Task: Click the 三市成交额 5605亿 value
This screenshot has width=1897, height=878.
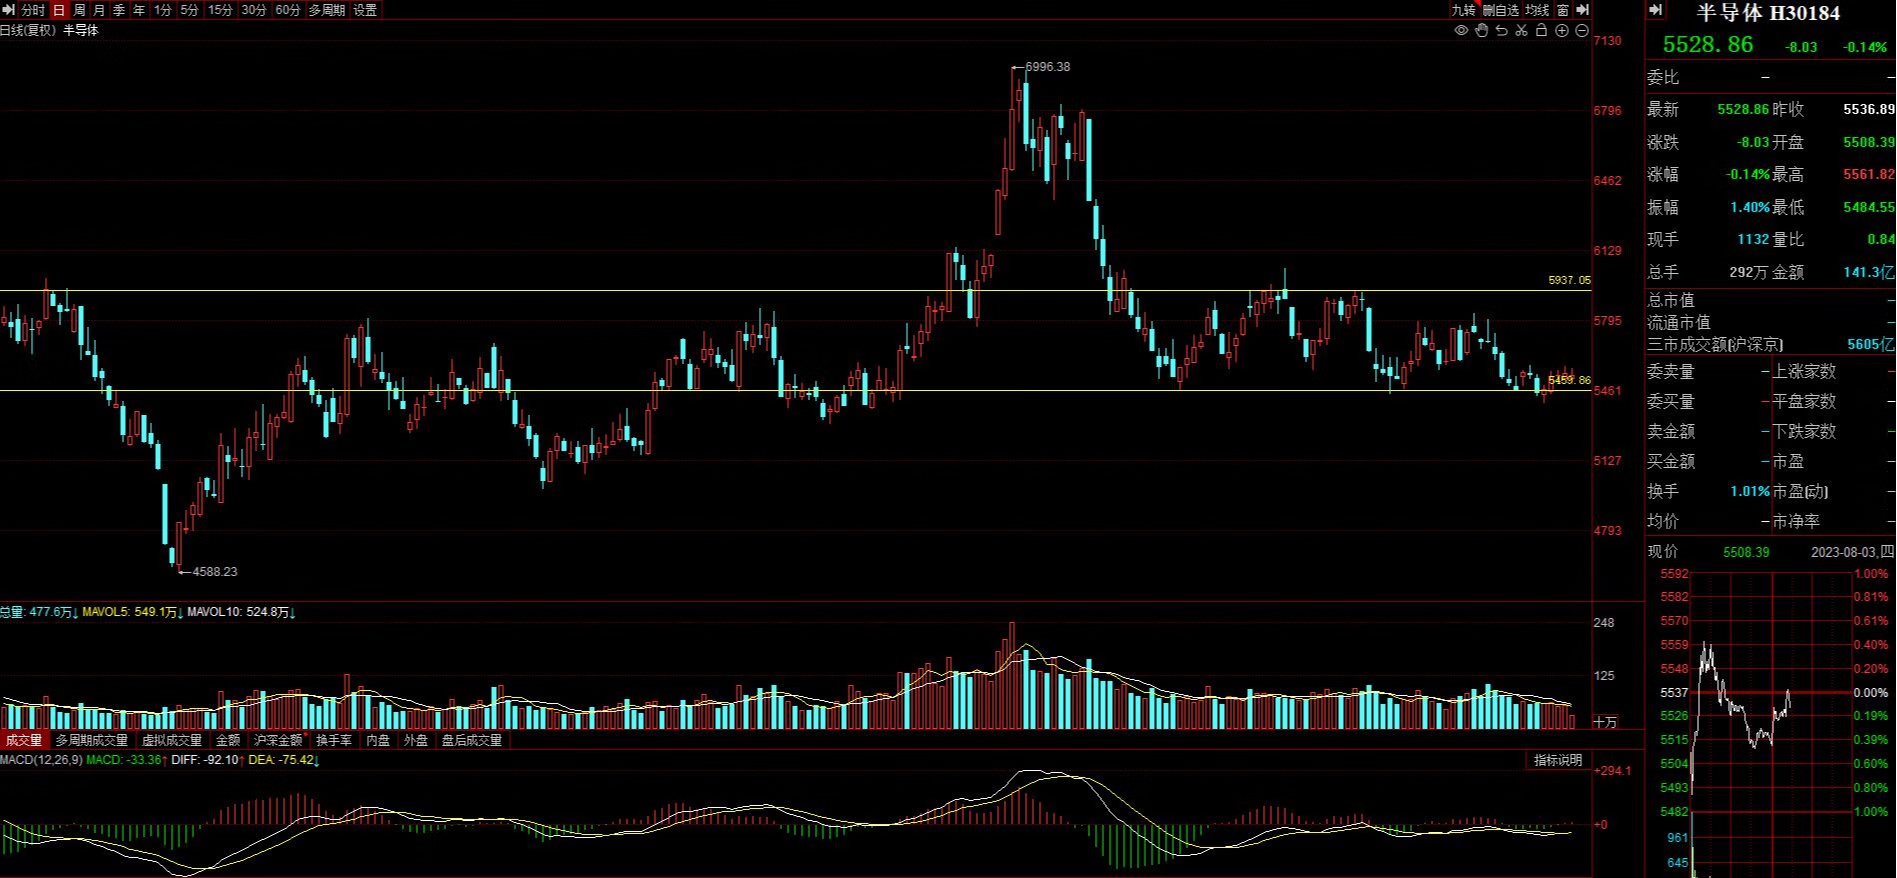Action: (x=1870, y=344)
